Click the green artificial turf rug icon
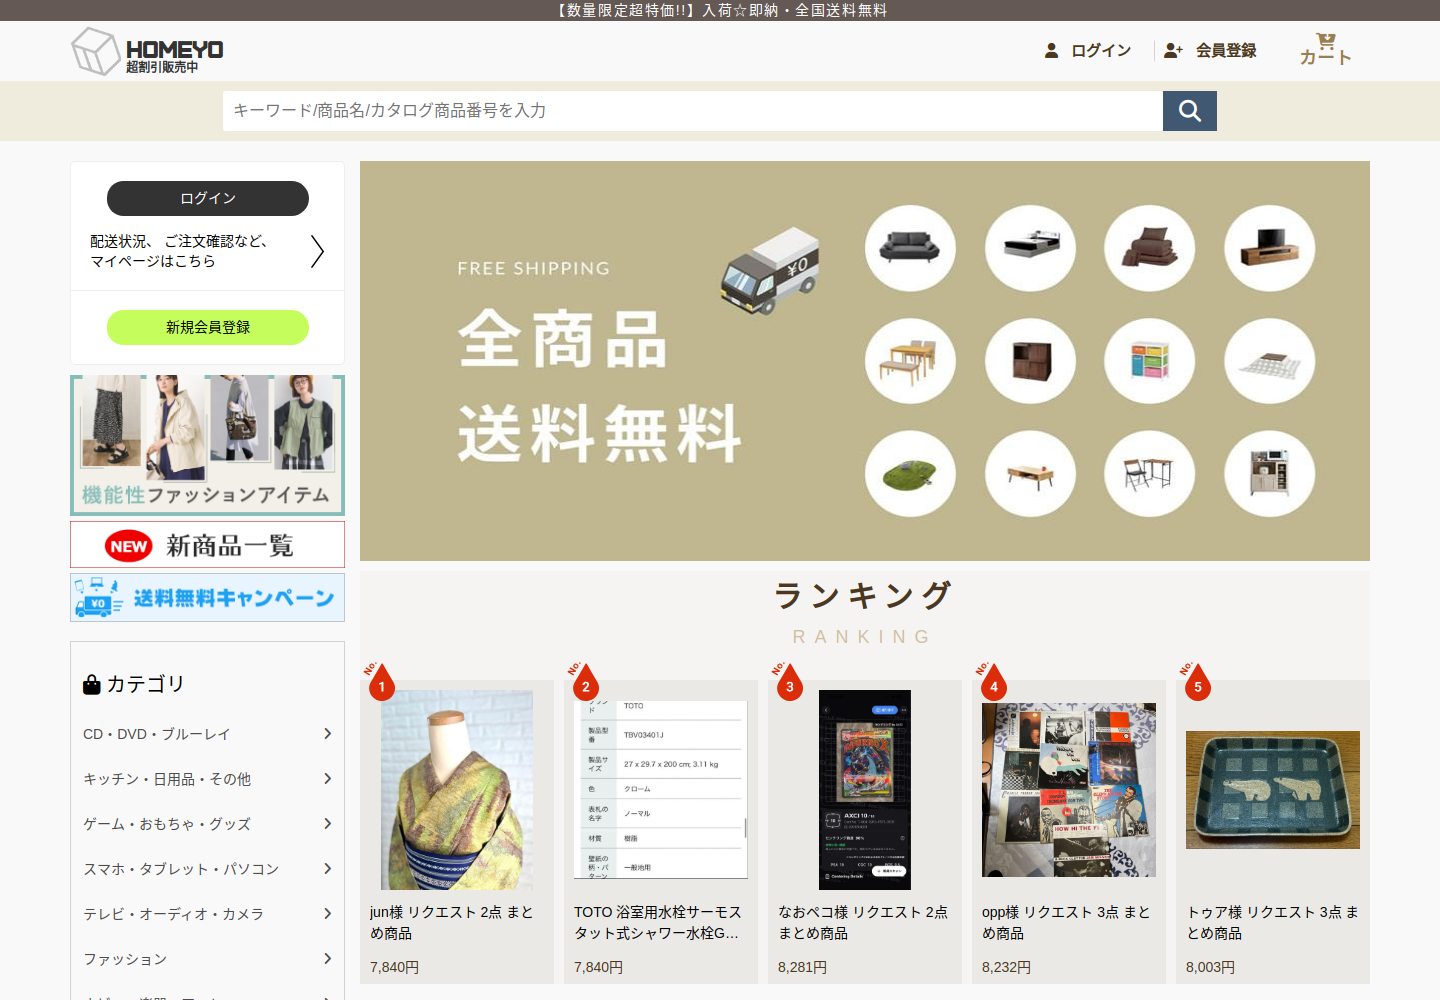Viewport: 1440px width, 1000px height. [910, 474]
